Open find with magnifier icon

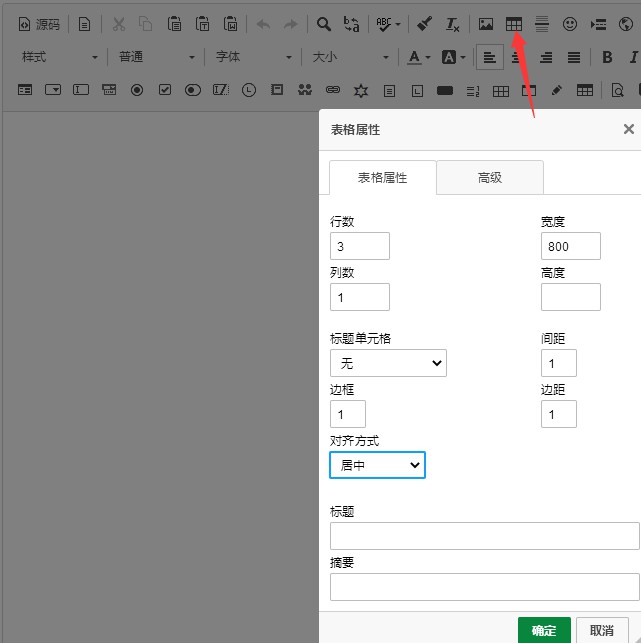tap(324, 25)
